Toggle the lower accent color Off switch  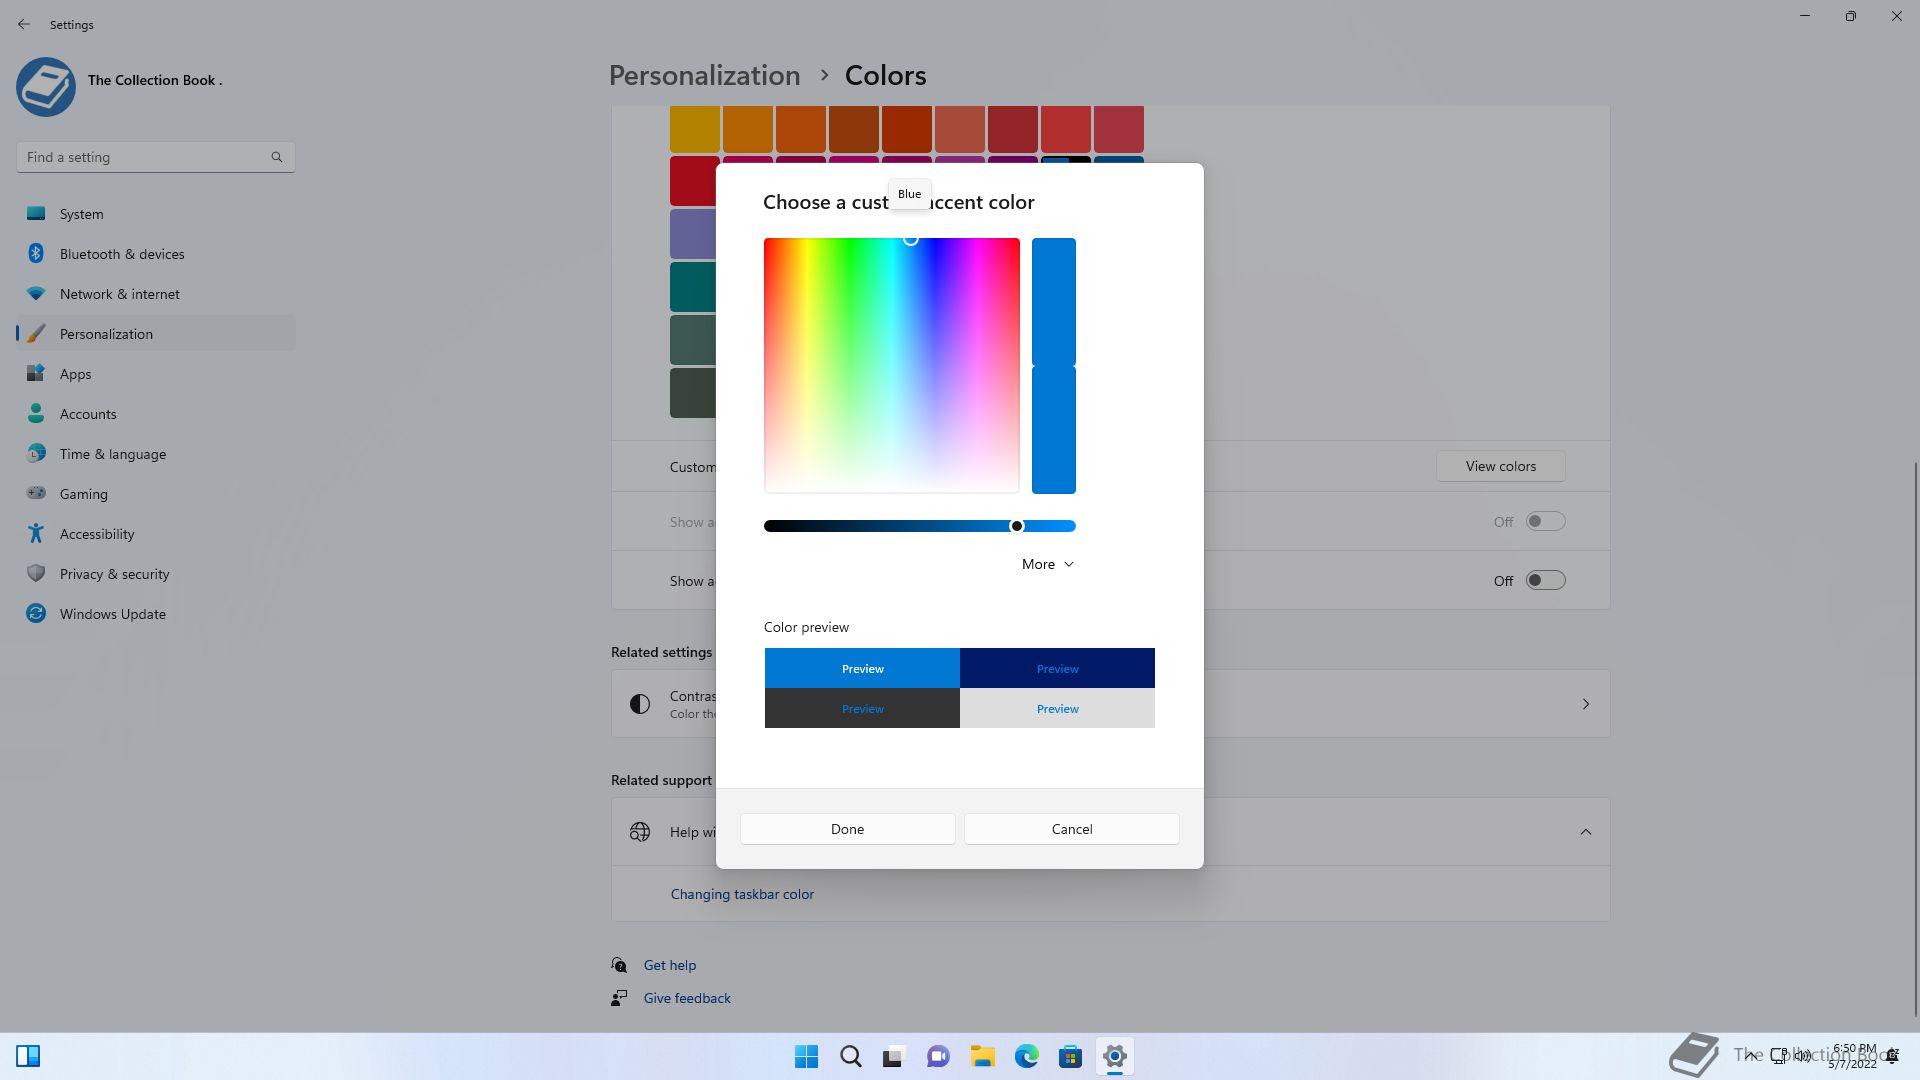point(1545,580)
